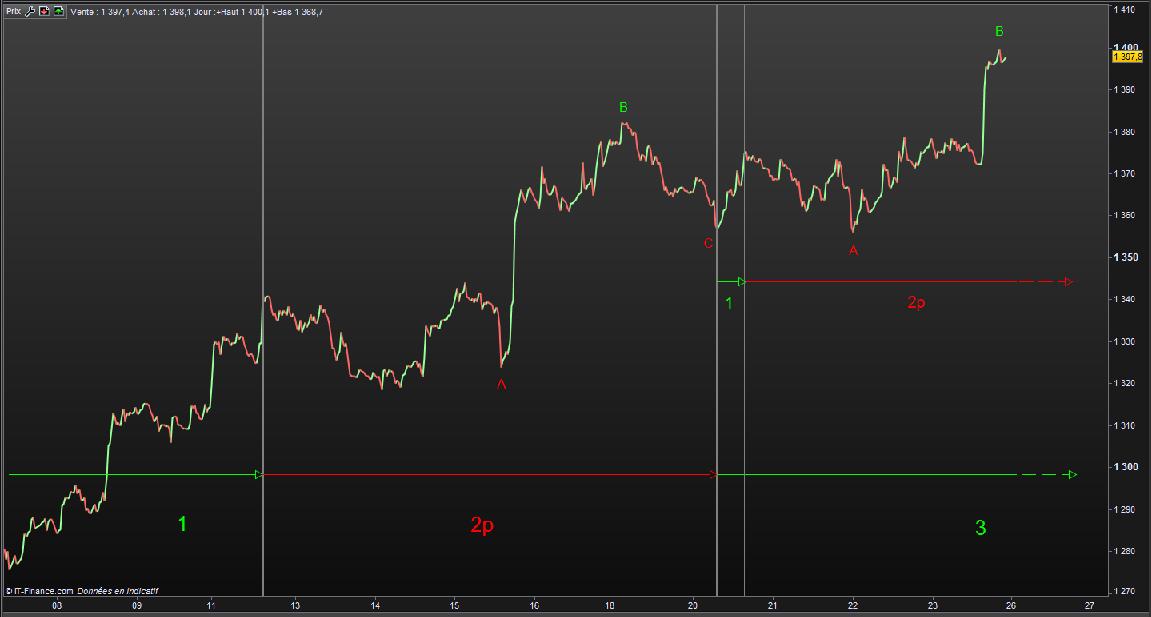Click red arrowhead ending long 2p line

click(713, 474)
